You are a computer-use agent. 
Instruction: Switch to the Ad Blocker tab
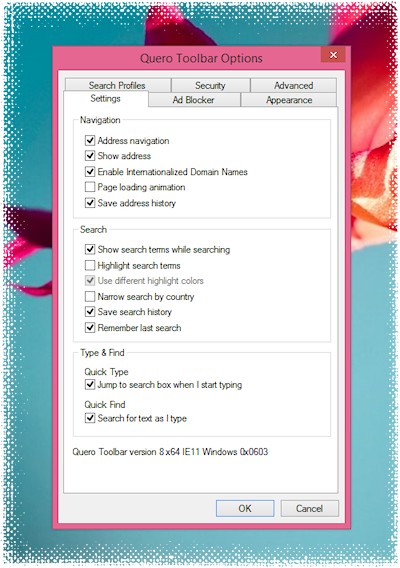tap(193, 100)
